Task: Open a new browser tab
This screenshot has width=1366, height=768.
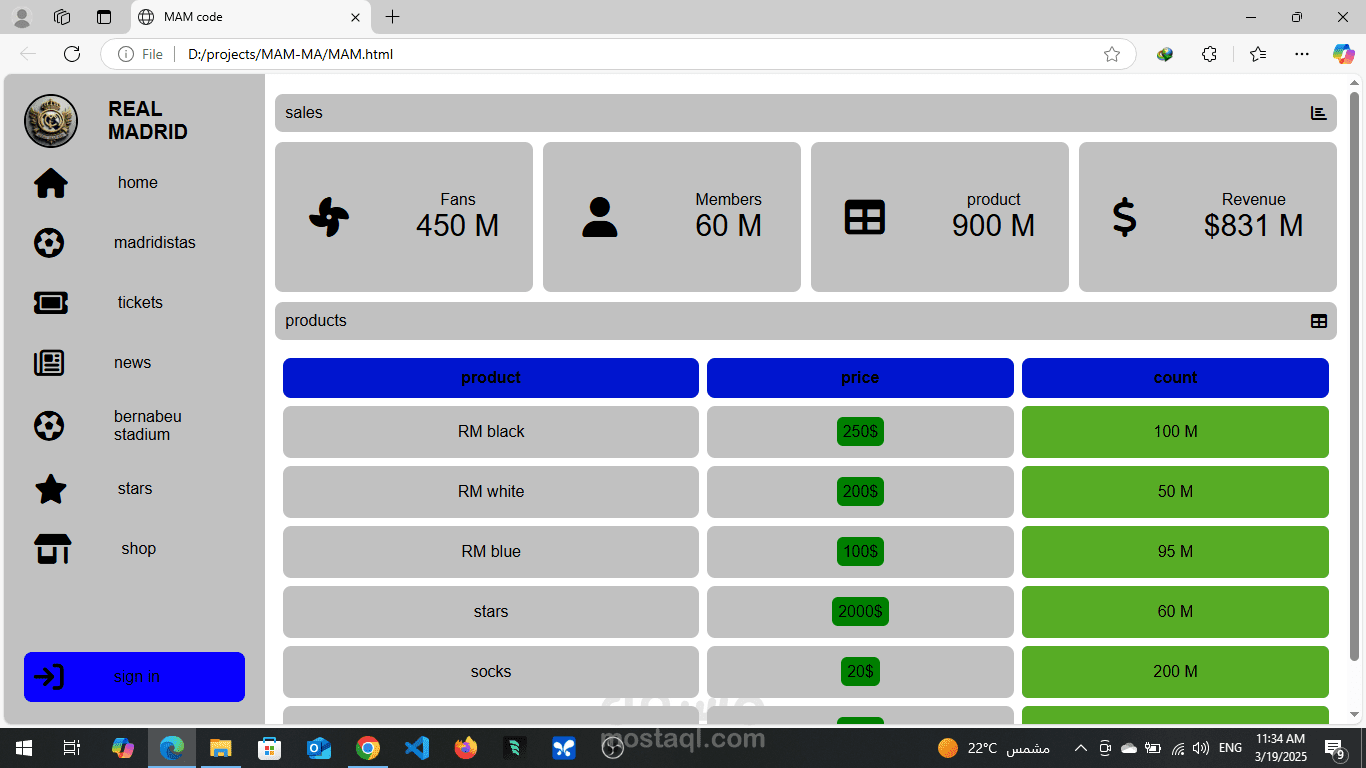Action: tap(393, 17)
